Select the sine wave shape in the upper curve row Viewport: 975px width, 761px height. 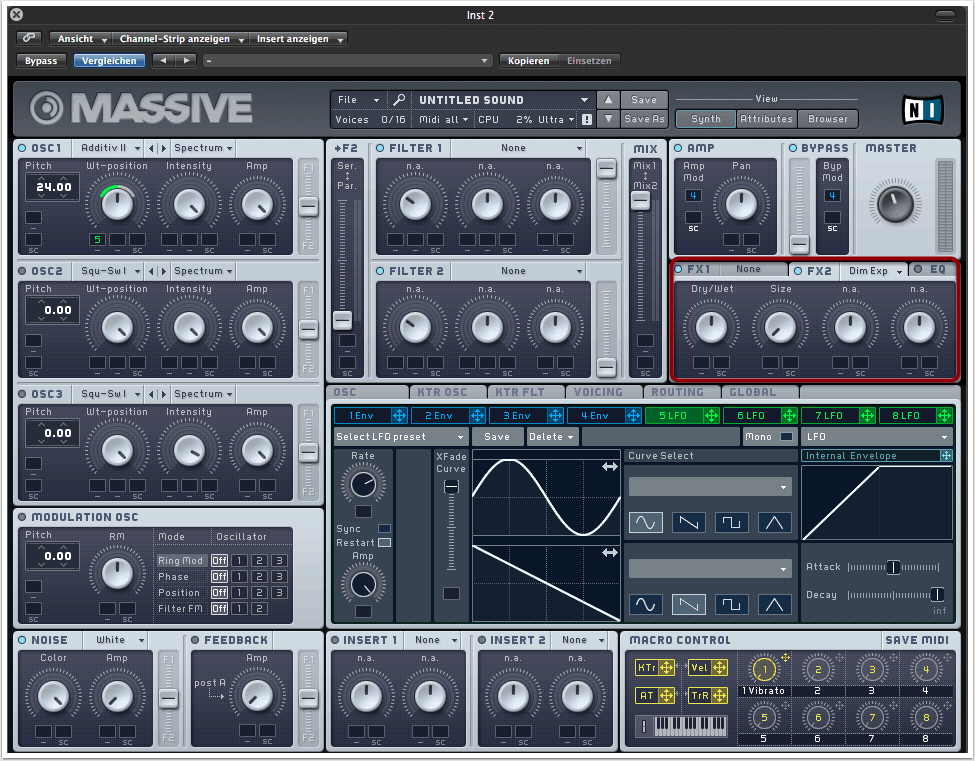tap(645, 521)
